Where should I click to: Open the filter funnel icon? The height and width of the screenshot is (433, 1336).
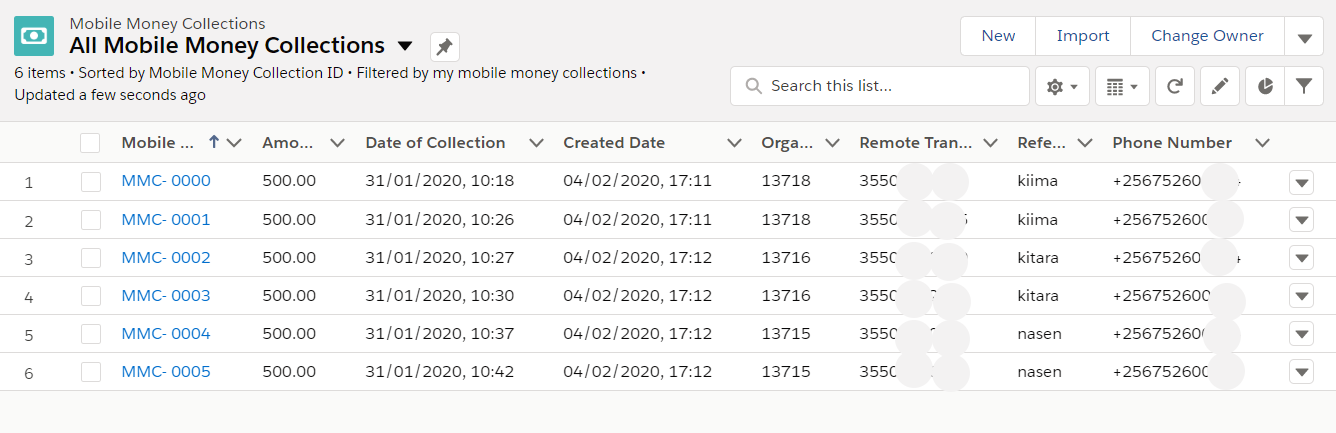[x=1303, y=87]
